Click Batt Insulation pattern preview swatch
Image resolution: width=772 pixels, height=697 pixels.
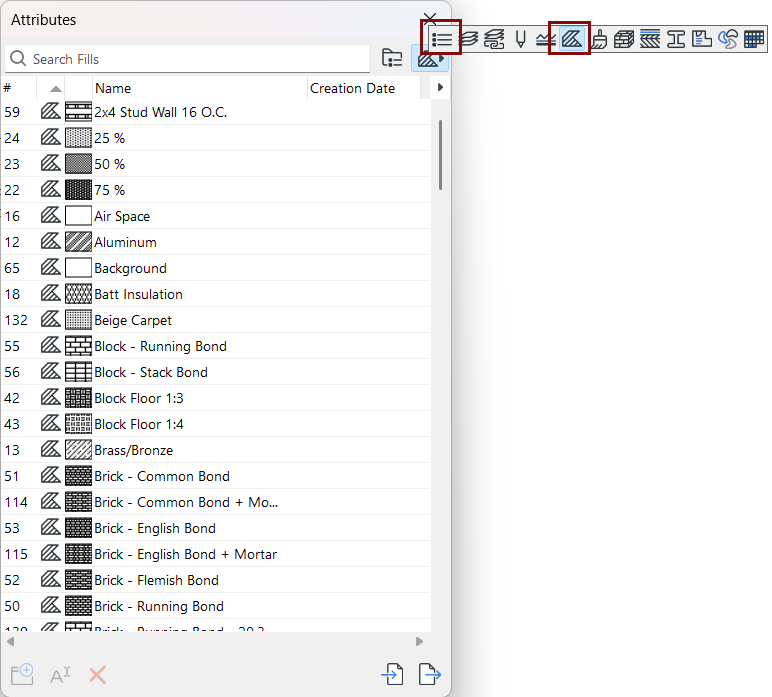pyautogui.click(x=78, y=294)
